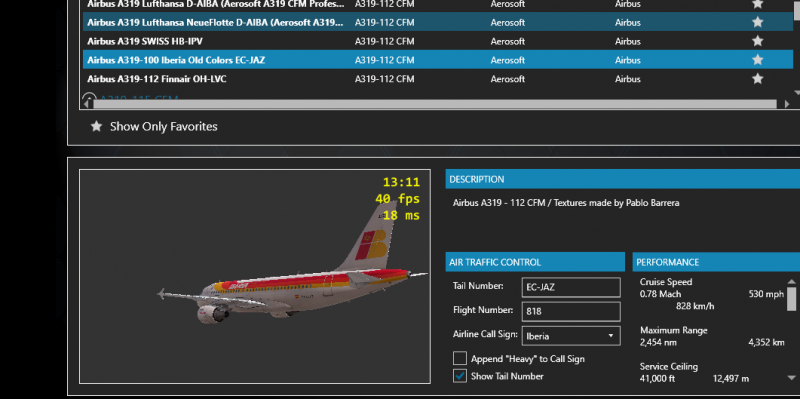The width and height of the screenshot is (800, 399).
Task: Click the Performance panel scrollbar thumb
Action: (791, 298)
